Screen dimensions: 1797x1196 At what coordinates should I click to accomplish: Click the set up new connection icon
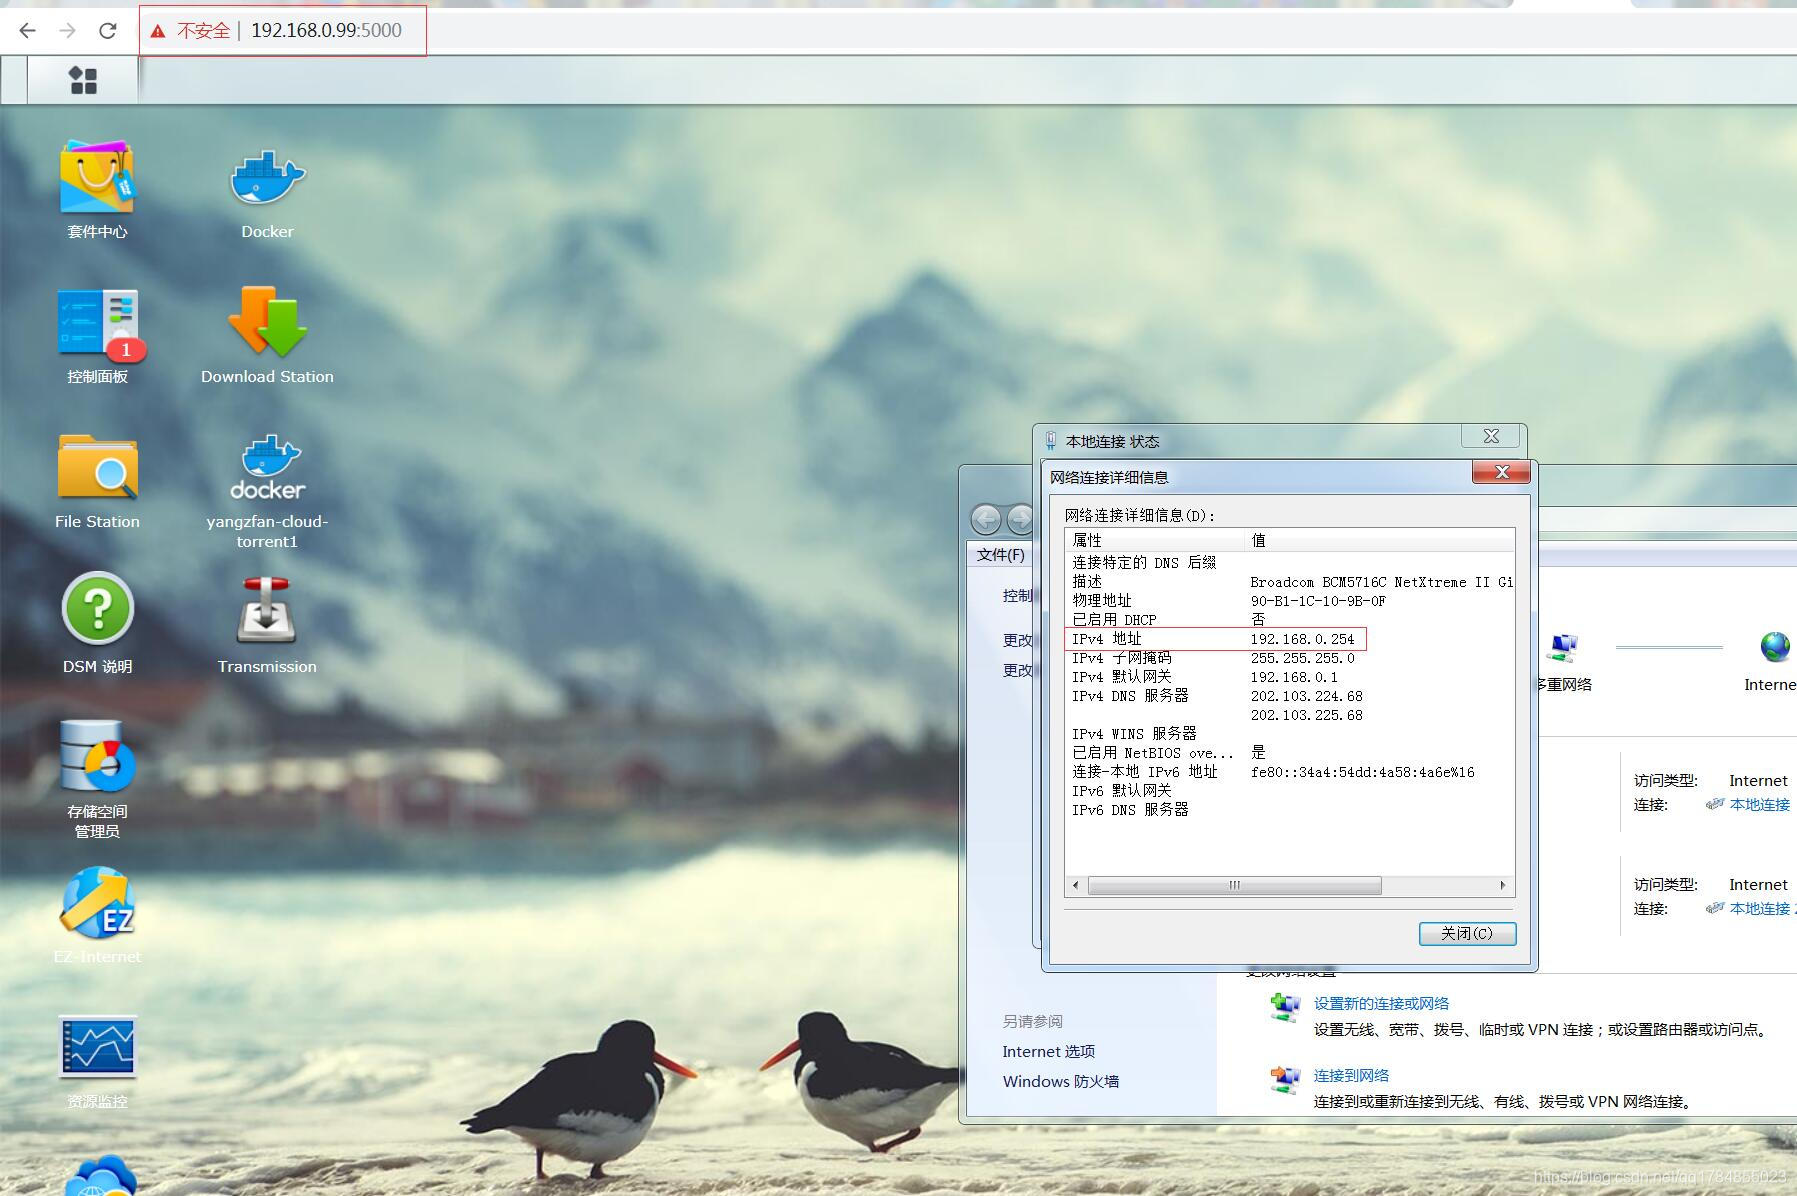[x=1285, y=1006]
